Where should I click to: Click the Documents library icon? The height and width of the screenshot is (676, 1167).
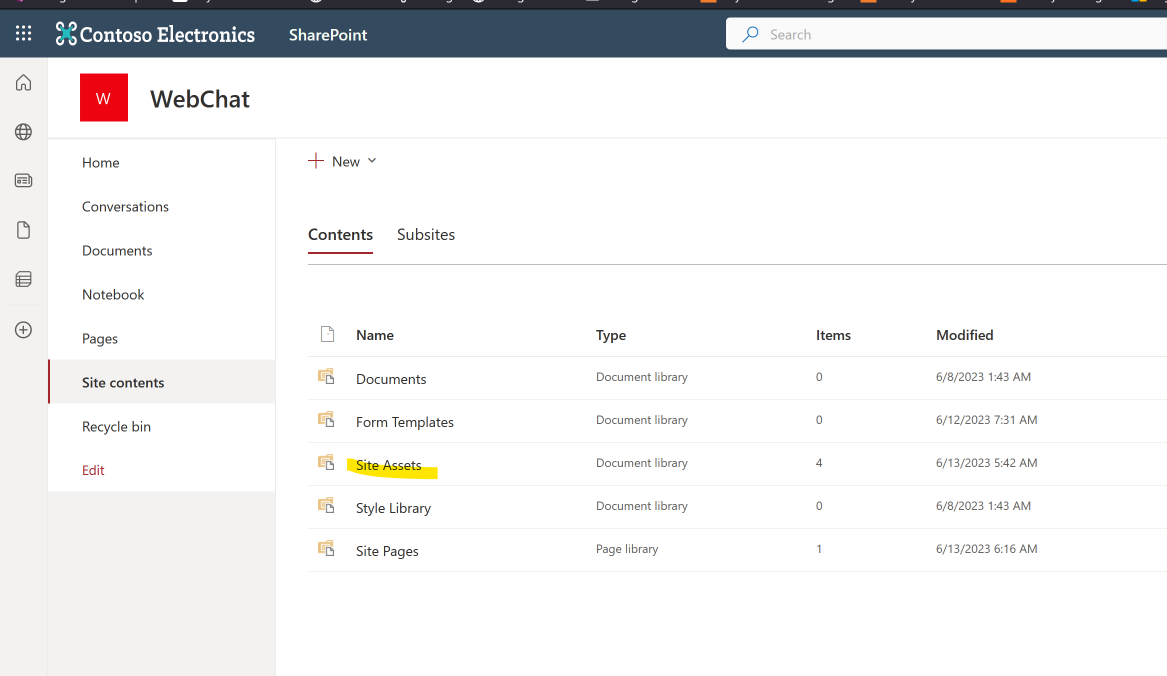[326, 377]
